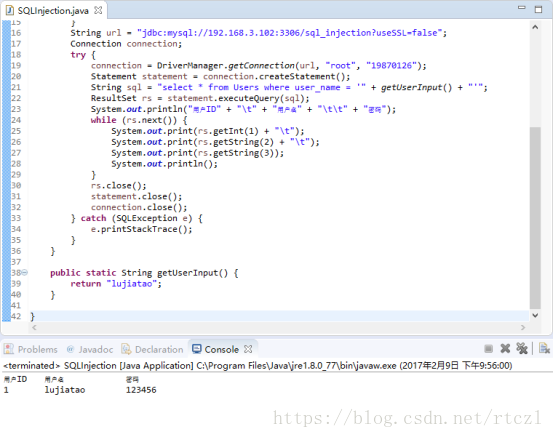The width and height of the screenshot is (554, 438).
Task: Click the 'while' keyword on line 24
Action: point(104,120)
